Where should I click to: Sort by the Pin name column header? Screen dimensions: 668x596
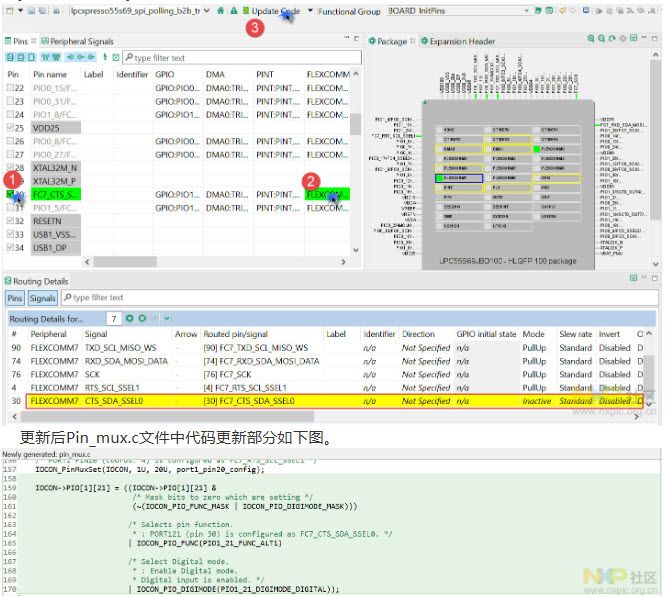click(50, 75)
